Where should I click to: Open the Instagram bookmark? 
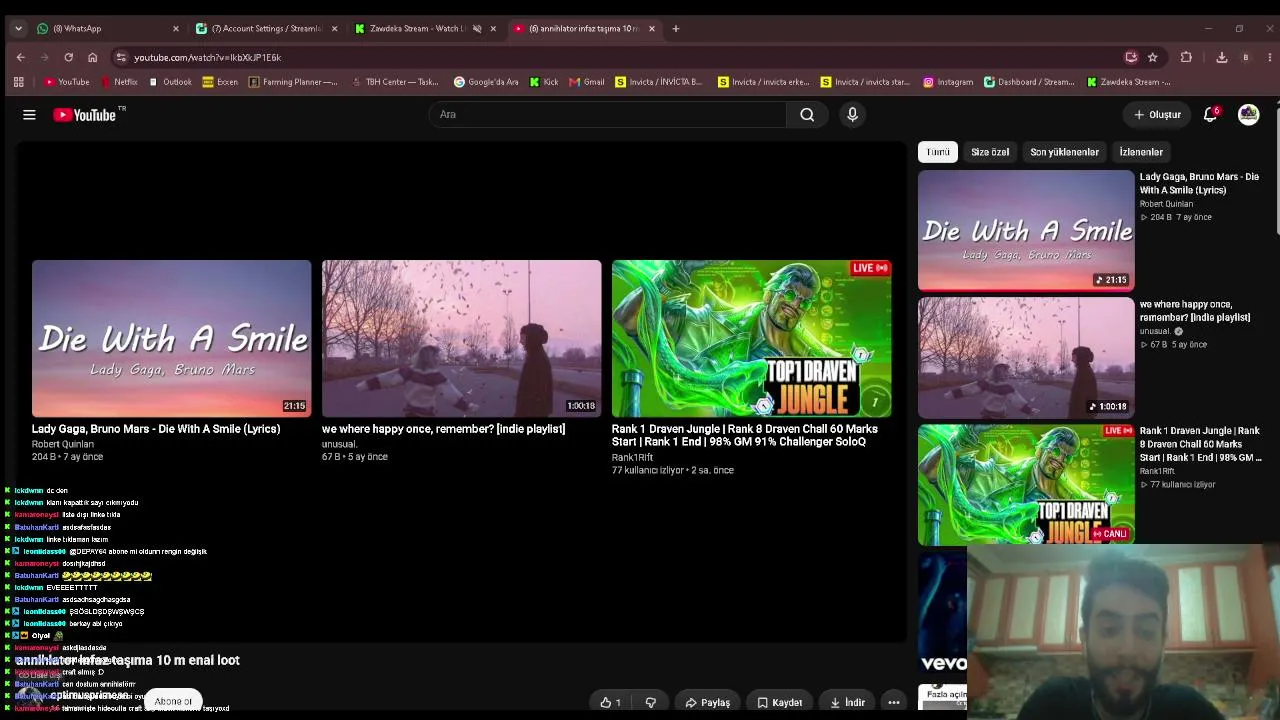click(948, 82)
